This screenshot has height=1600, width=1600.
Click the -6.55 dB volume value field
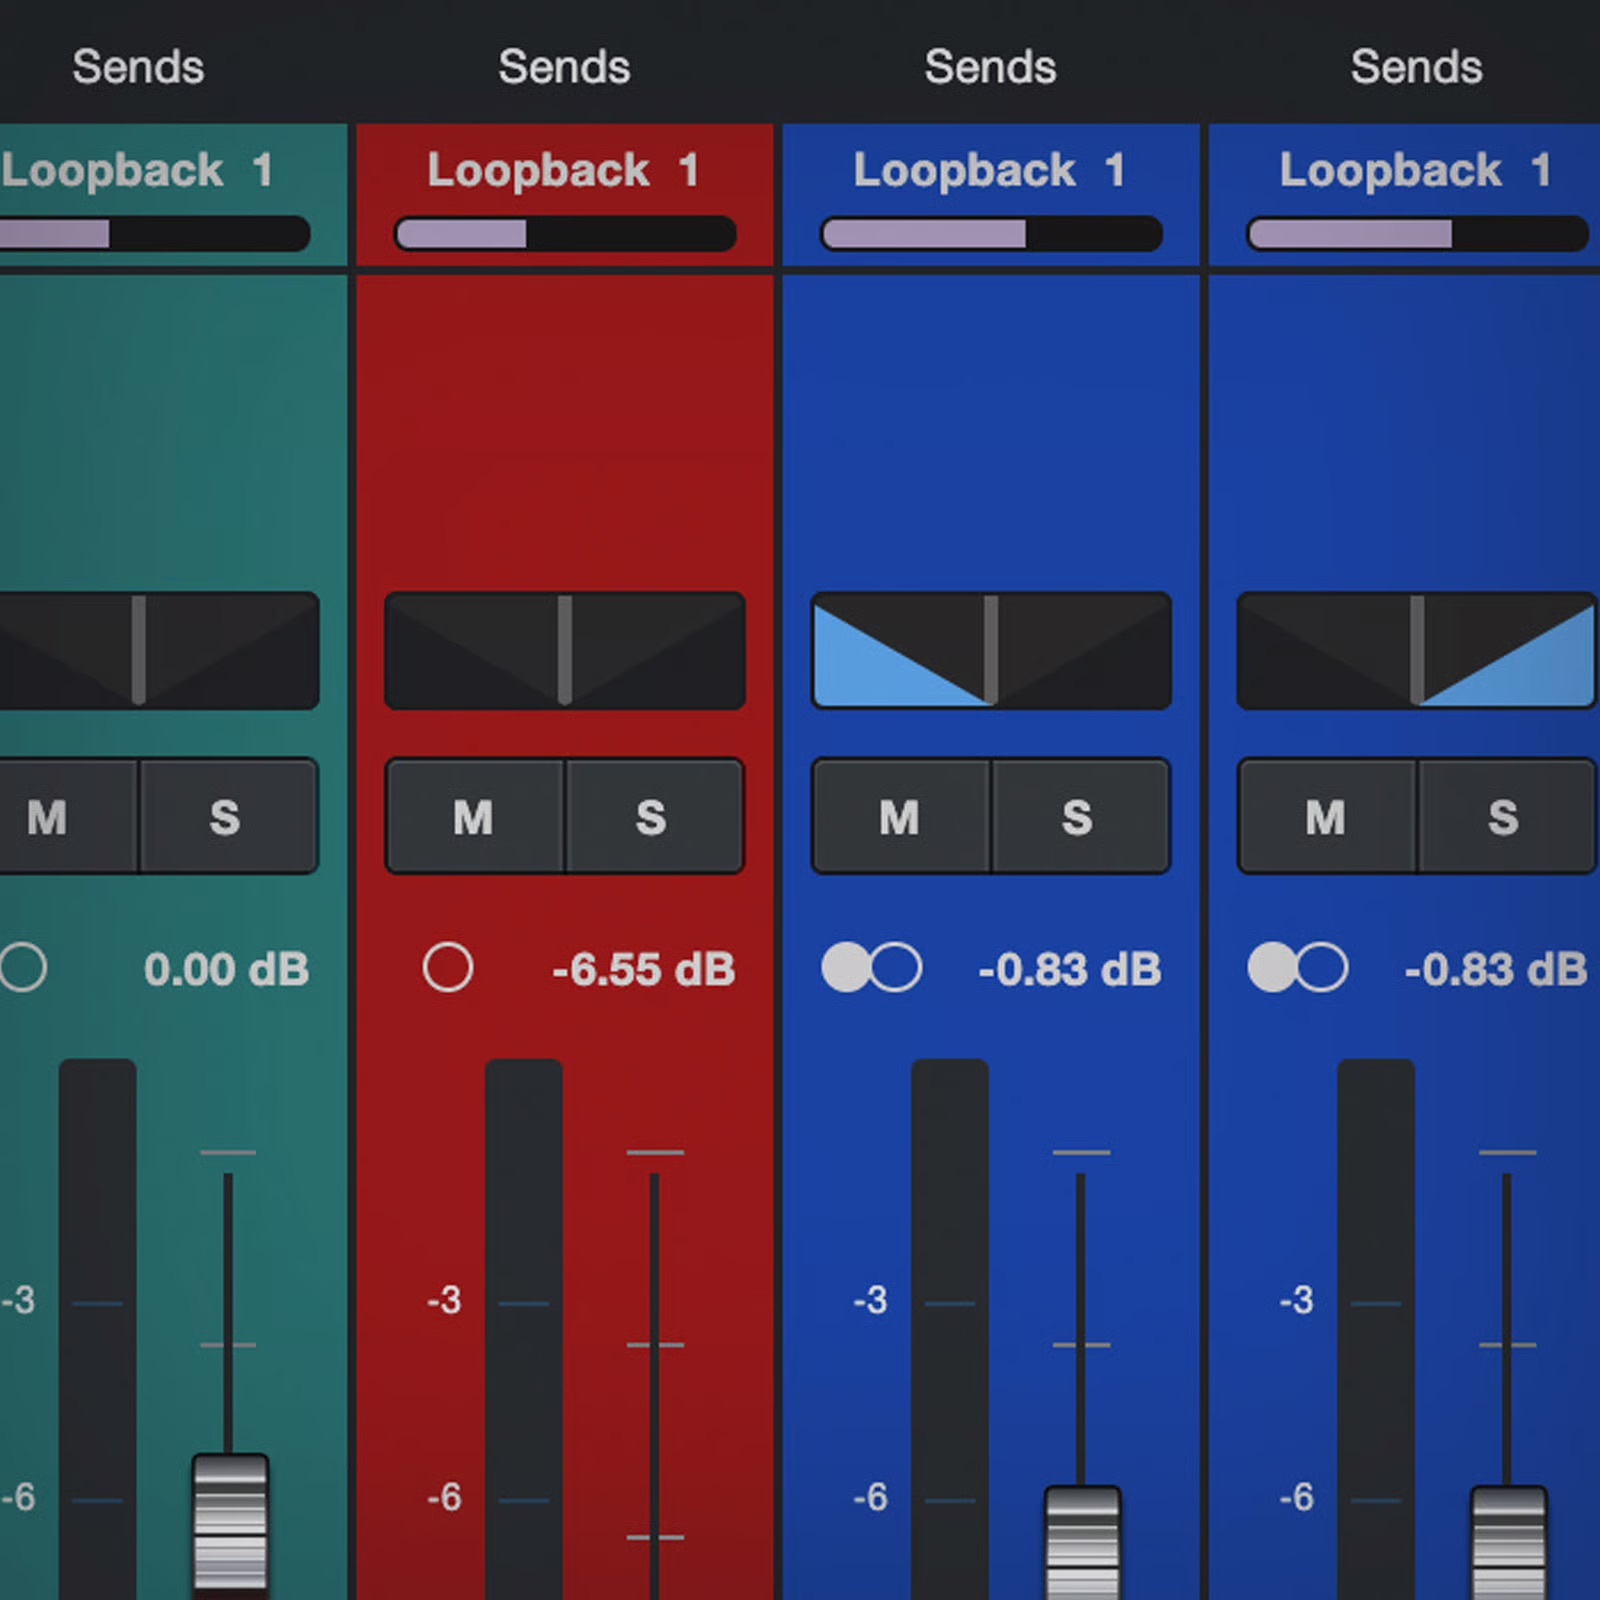[x=643, y=969]
